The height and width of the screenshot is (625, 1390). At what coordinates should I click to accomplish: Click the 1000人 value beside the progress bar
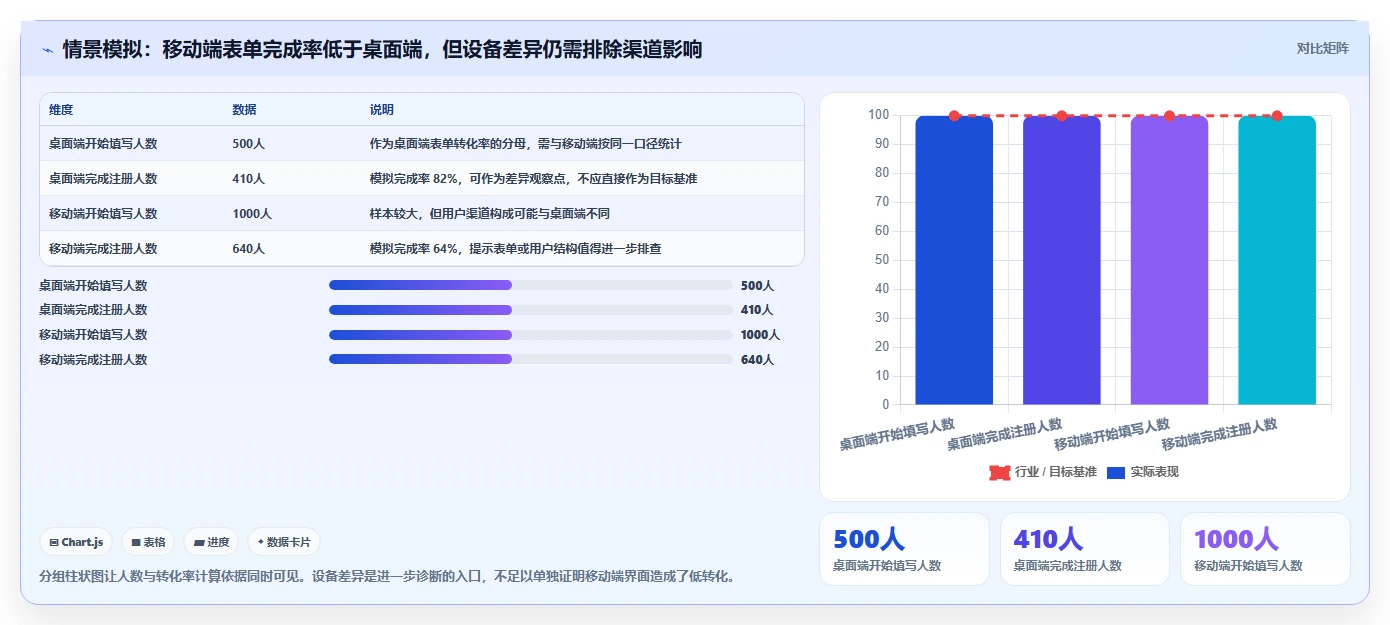(760, 335)
